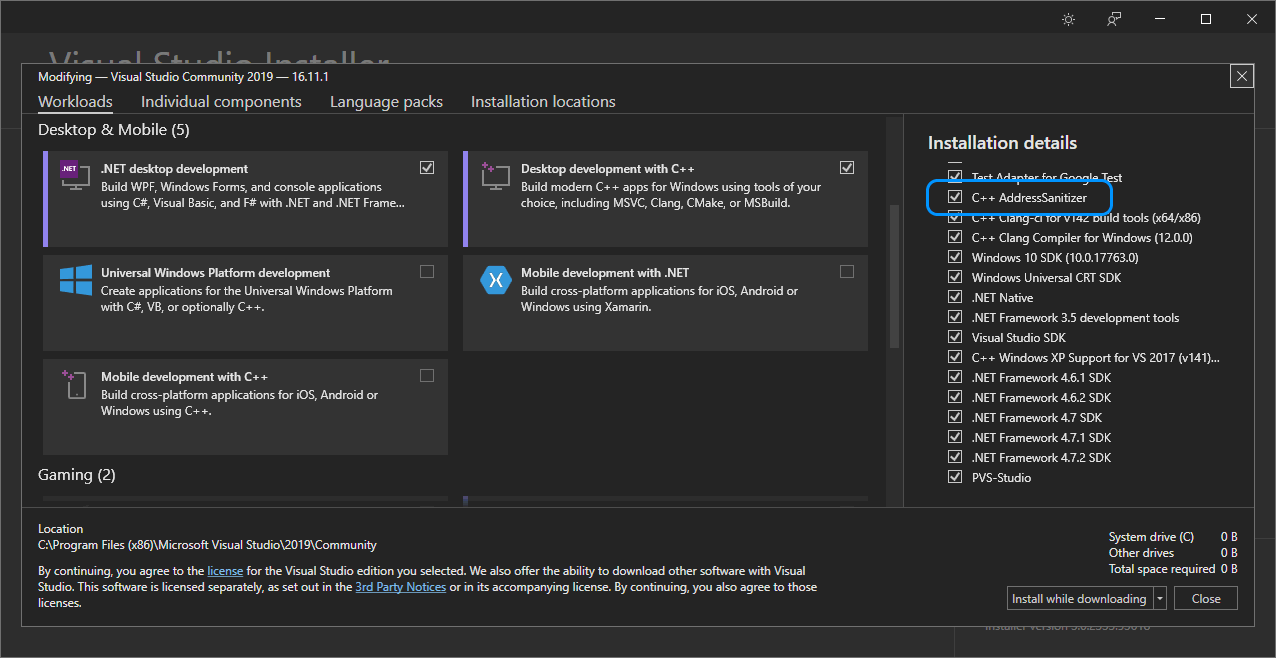1276x658 pixels.
Task: Switch to Installation locations tab
Action: click(x=543, y=102)
